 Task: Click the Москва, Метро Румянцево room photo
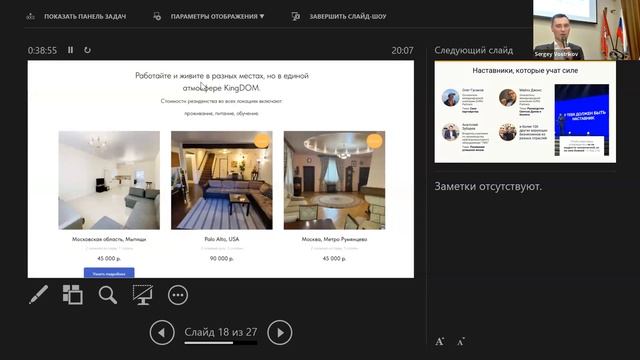click(x=334, y=180)
